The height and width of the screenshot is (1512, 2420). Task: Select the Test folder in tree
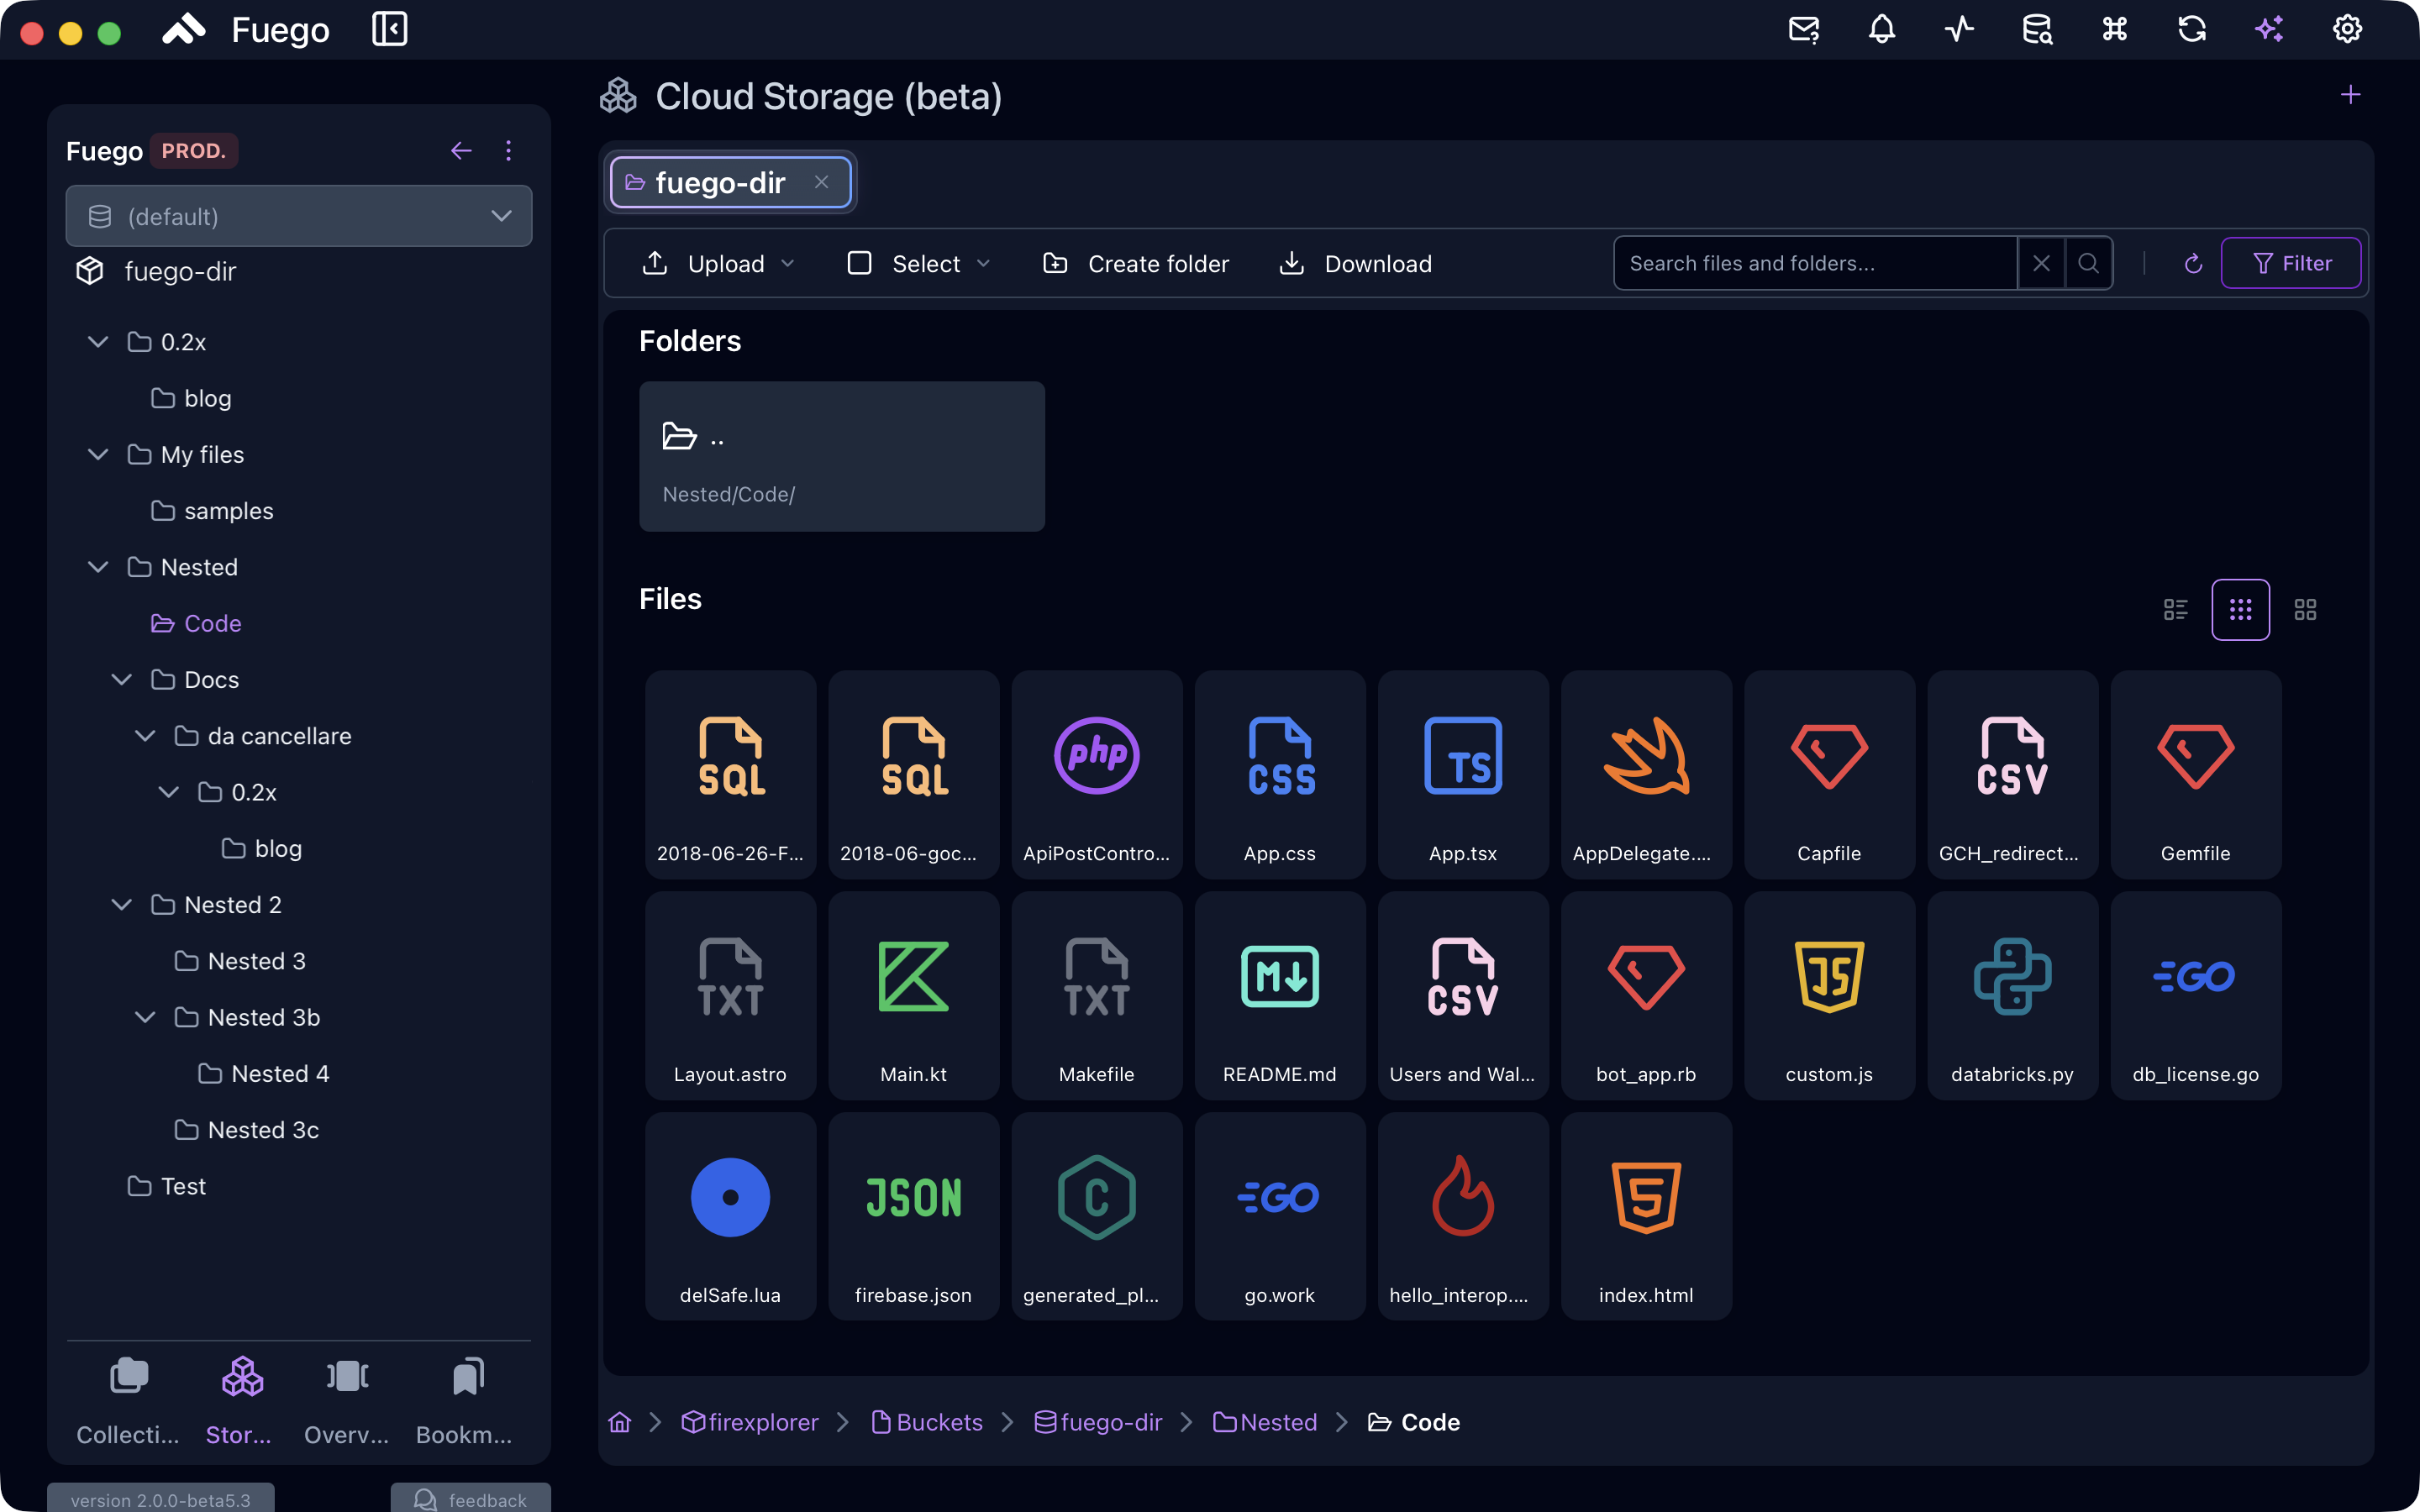tap(167, 1186)
